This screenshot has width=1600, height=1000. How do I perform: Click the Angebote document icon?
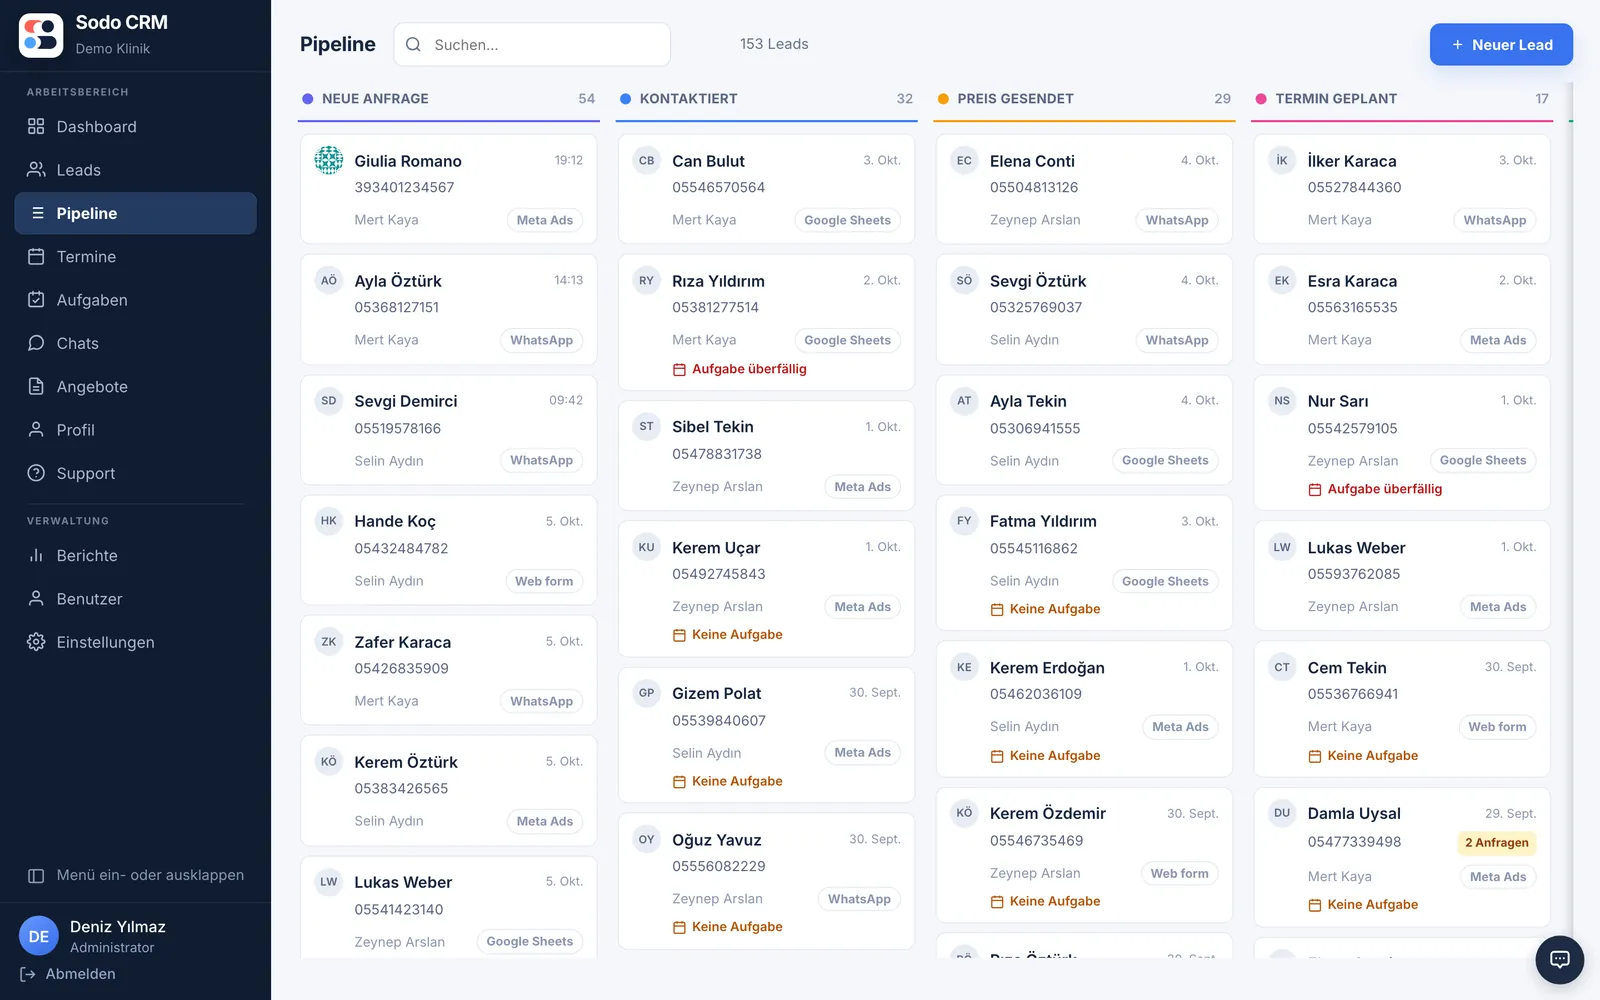coord(36,386)
